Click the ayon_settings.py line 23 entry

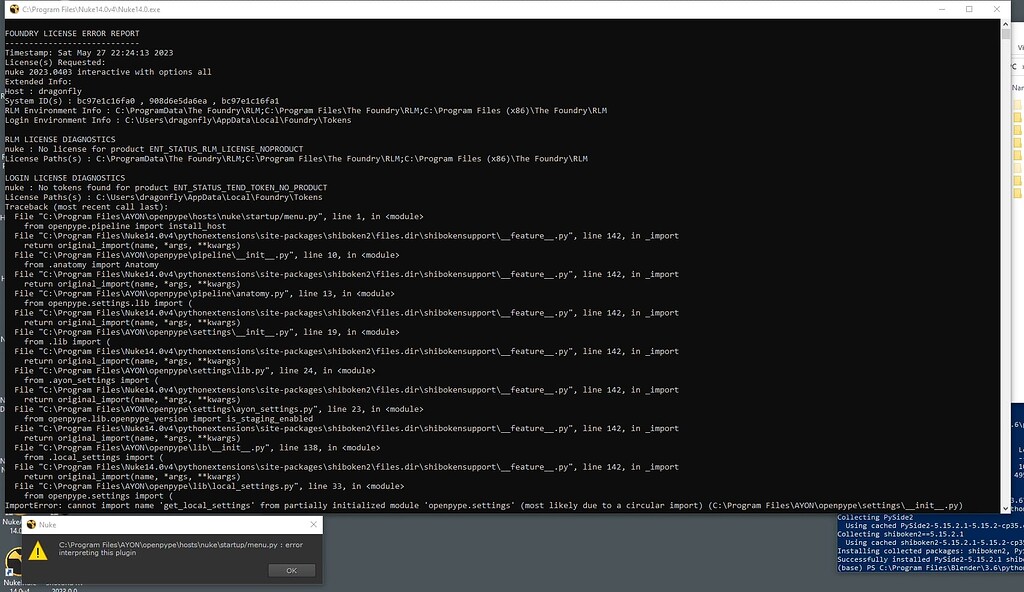click(219, 409)
